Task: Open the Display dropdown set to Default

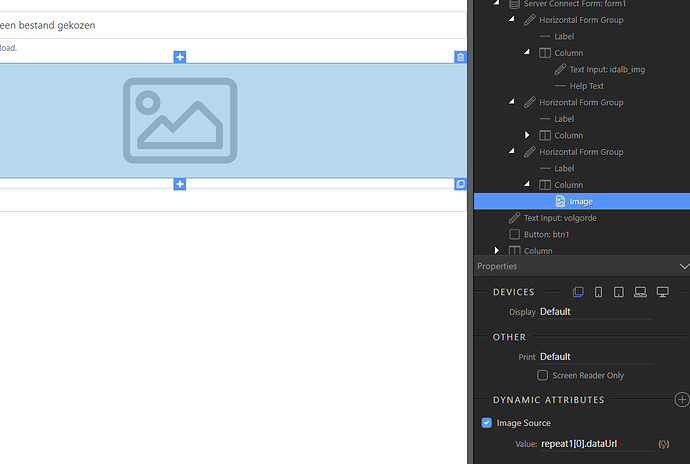Action: [x=596, y=312]
